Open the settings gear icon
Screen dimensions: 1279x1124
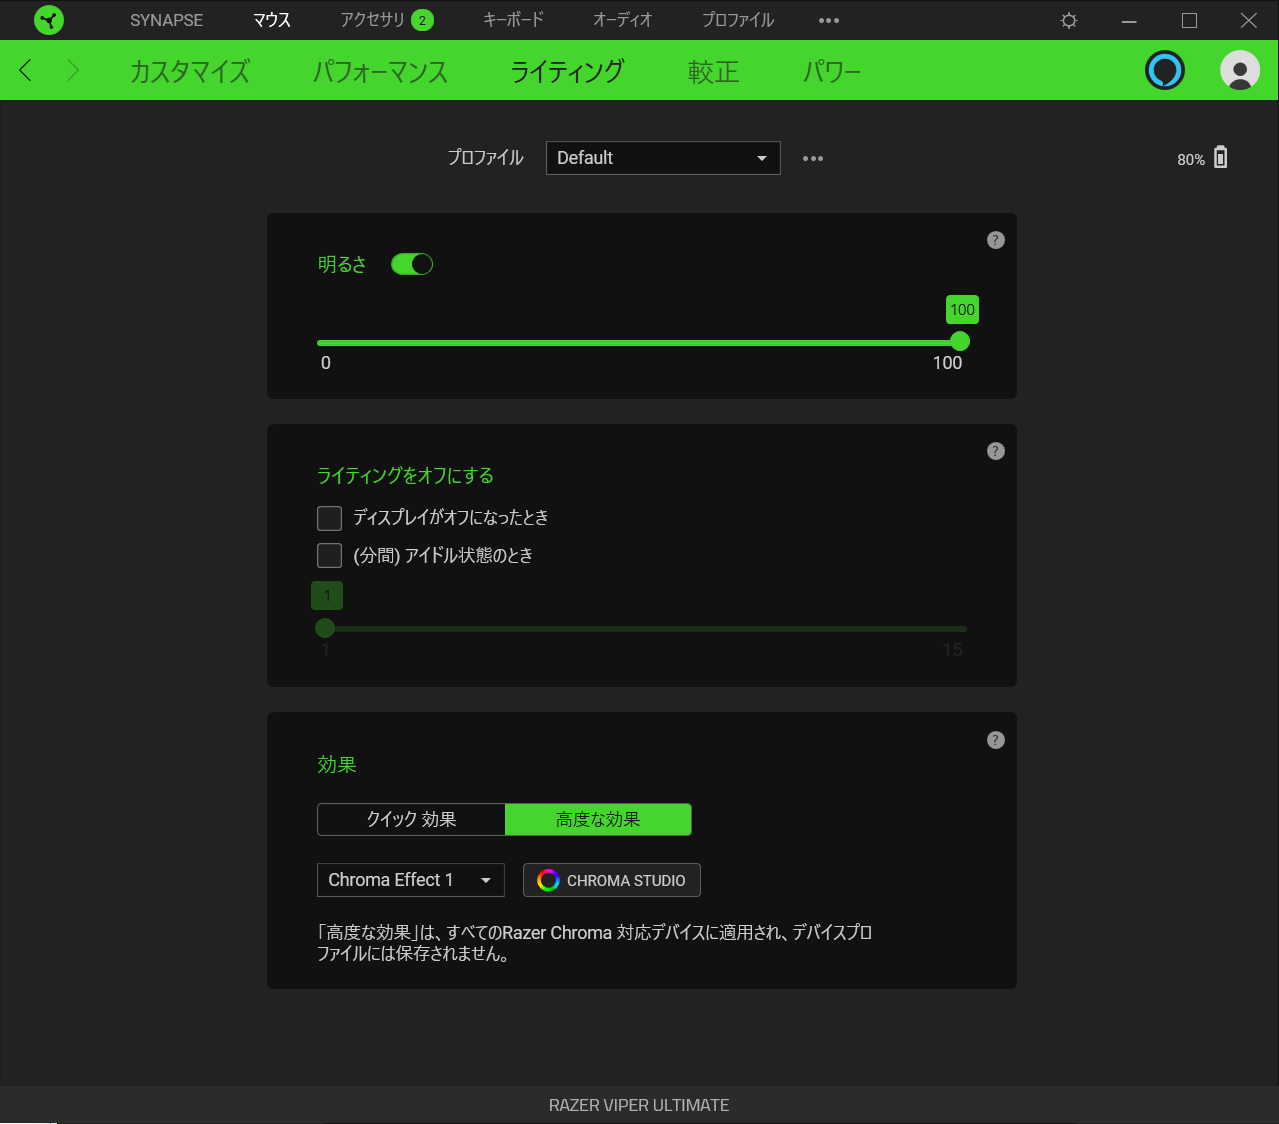click(1069, 20)
